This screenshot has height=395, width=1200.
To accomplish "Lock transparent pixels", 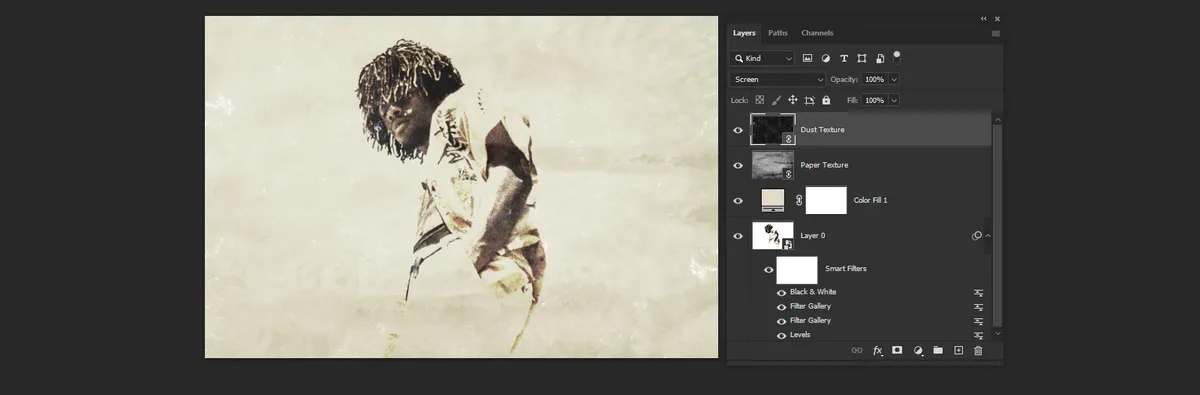I will point(759,100).
